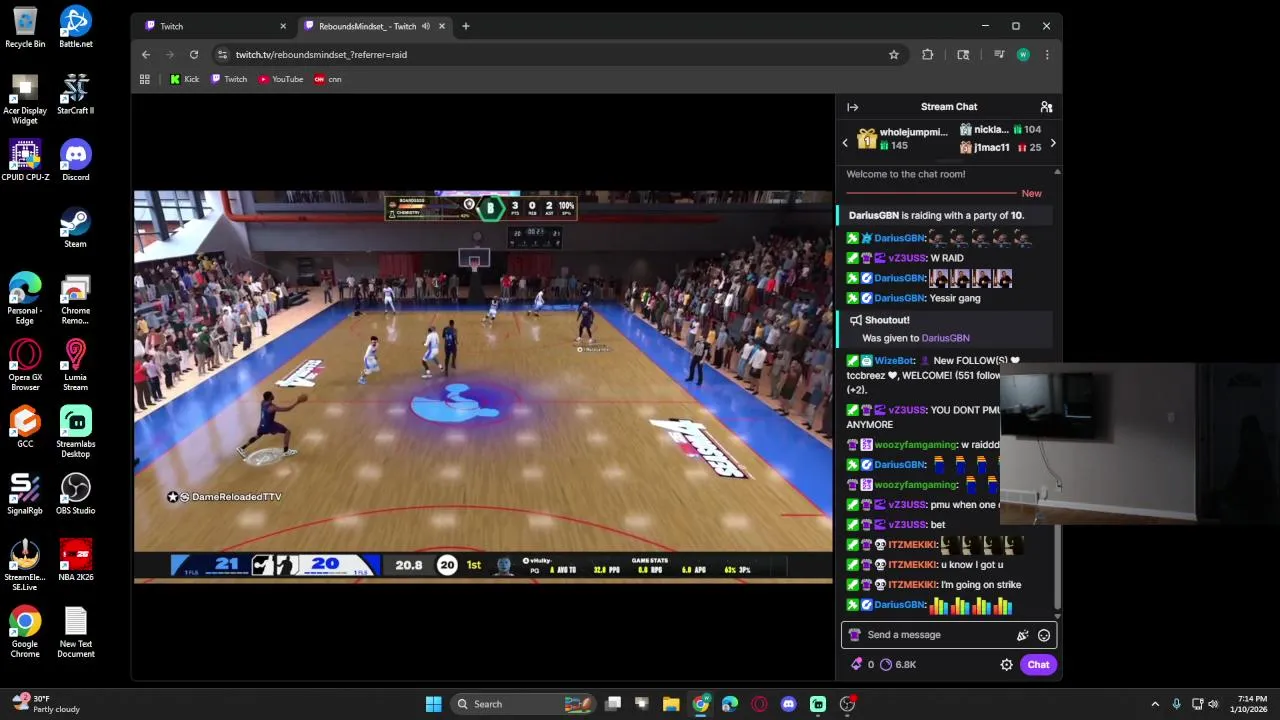Image resolution: width=1280 pixels, height=720 pixels.
Task: Click woozyfamgaming username on w raiddd message
Action: [x=916, y=445]
